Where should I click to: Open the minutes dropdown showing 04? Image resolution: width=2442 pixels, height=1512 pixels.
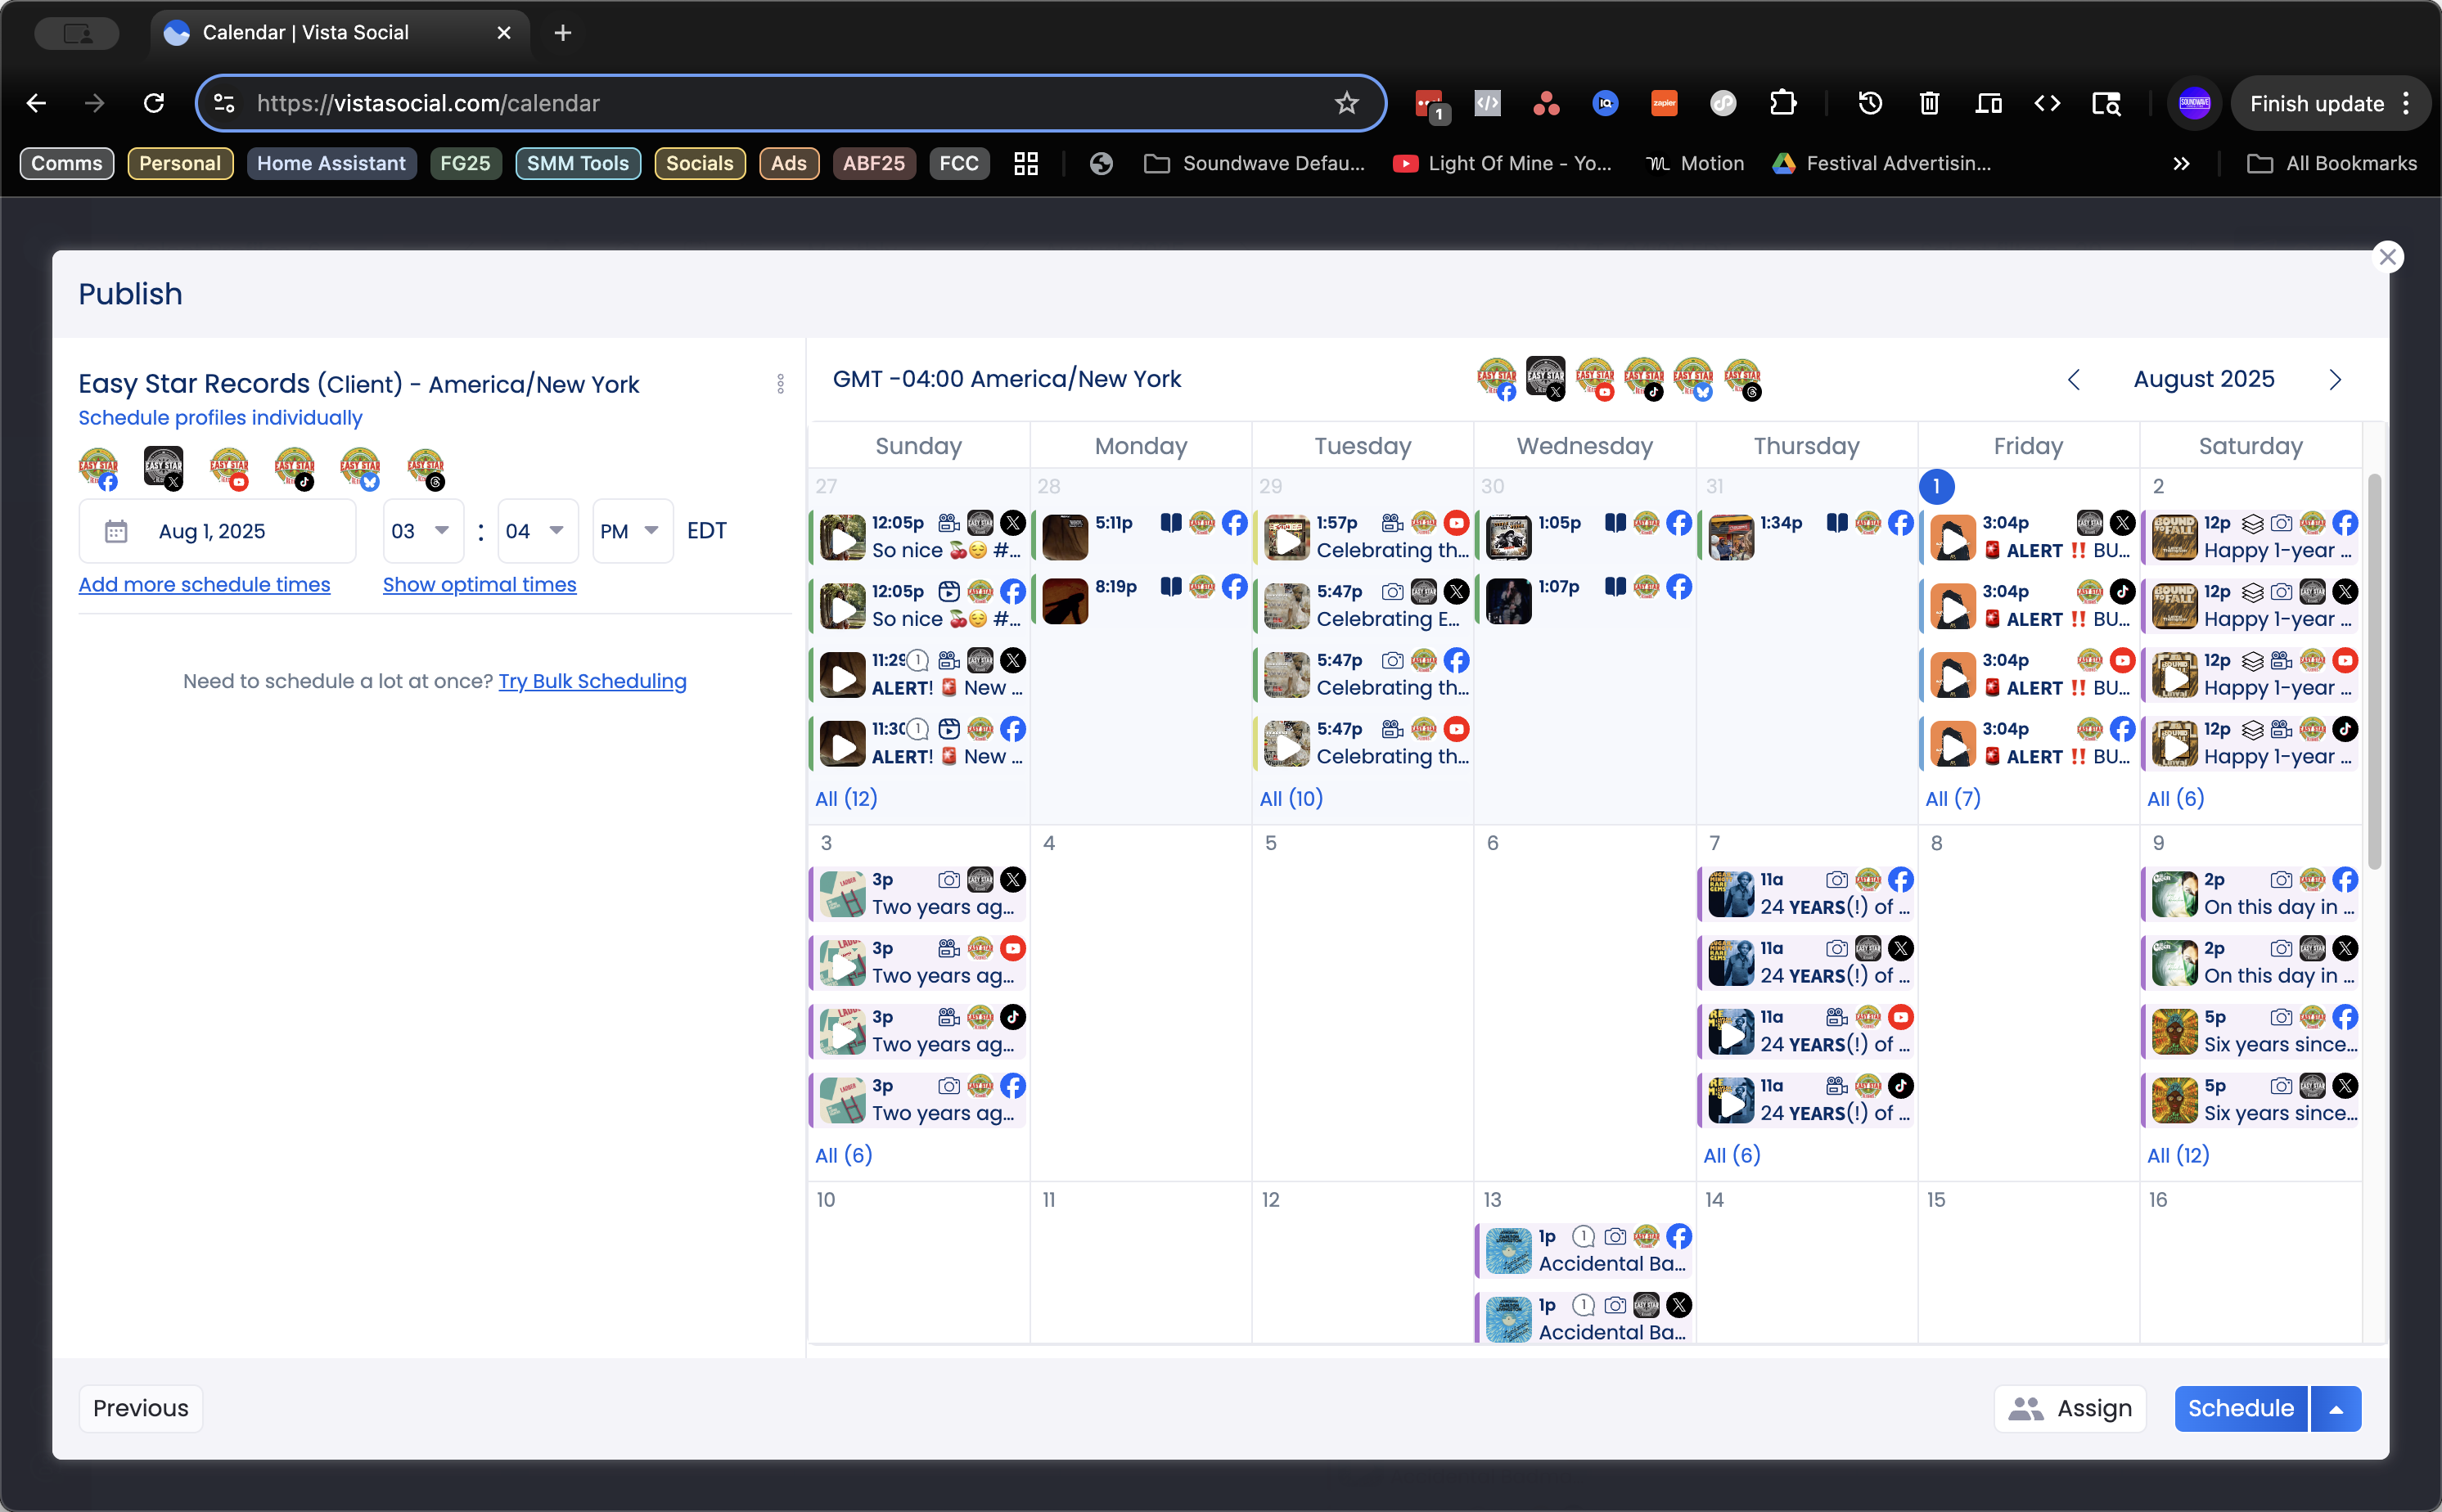click(x=537, y=531)
